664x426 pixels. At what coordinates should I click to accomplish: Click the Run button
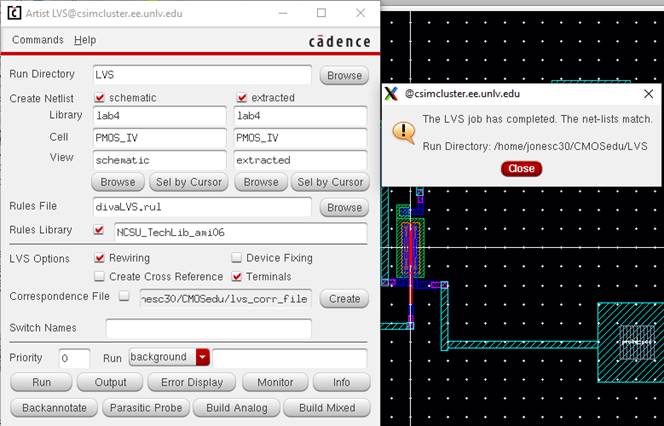point(41,382)
